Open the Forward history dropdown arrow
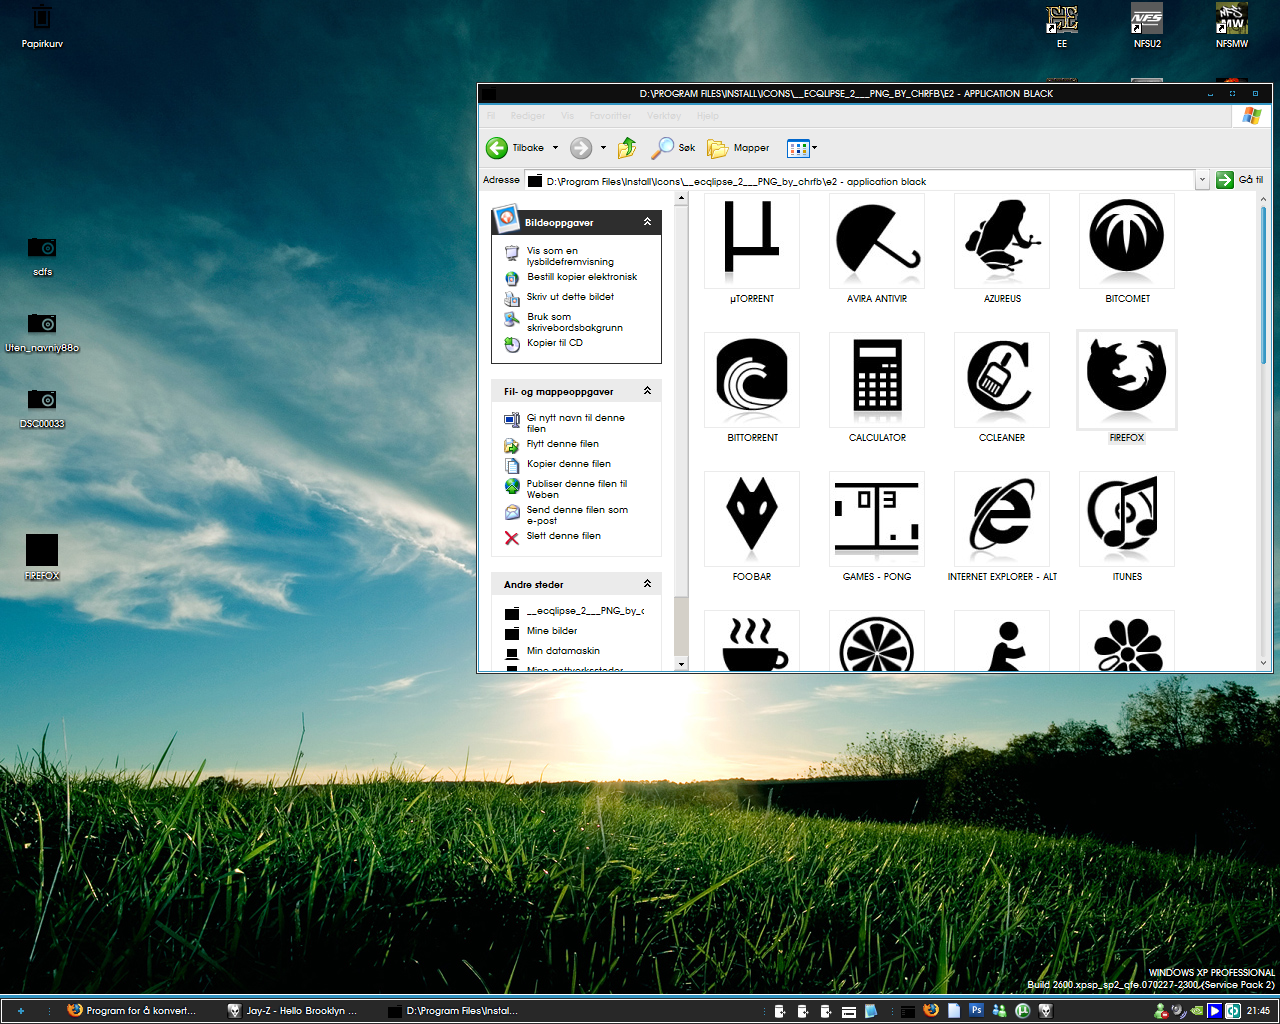The height and width of the screenshot is (1024, 1280). point(603,148)
